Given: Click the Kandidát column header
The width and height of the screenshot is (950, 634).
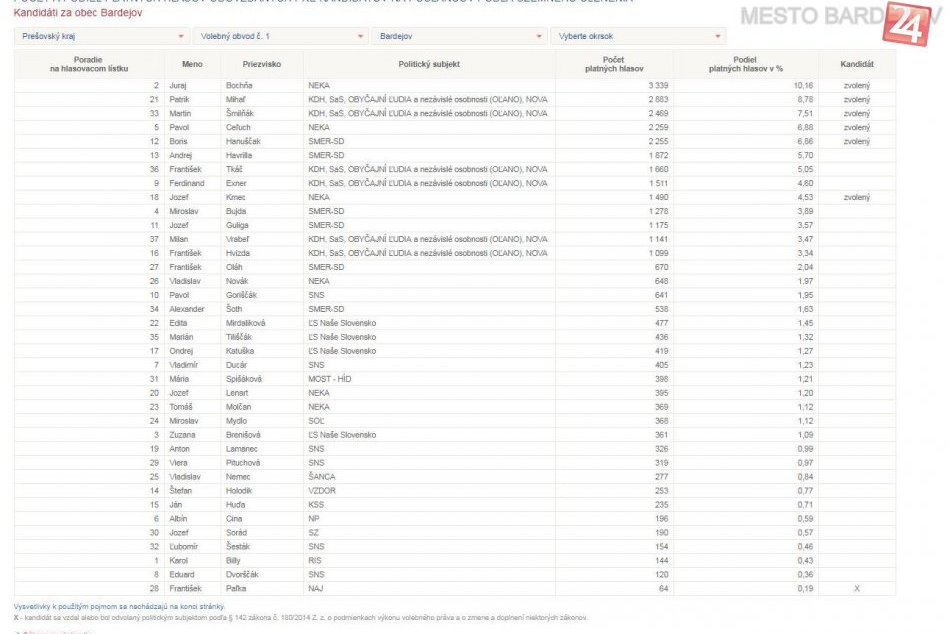Looking at the screenshot, I should tap(857, 64).
